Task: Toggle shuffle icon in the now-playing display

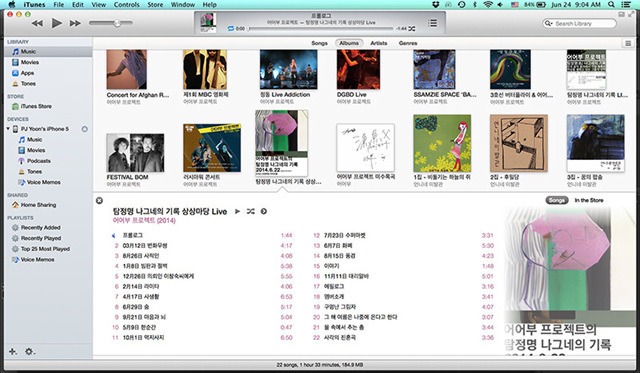Action: pos(412,29)
